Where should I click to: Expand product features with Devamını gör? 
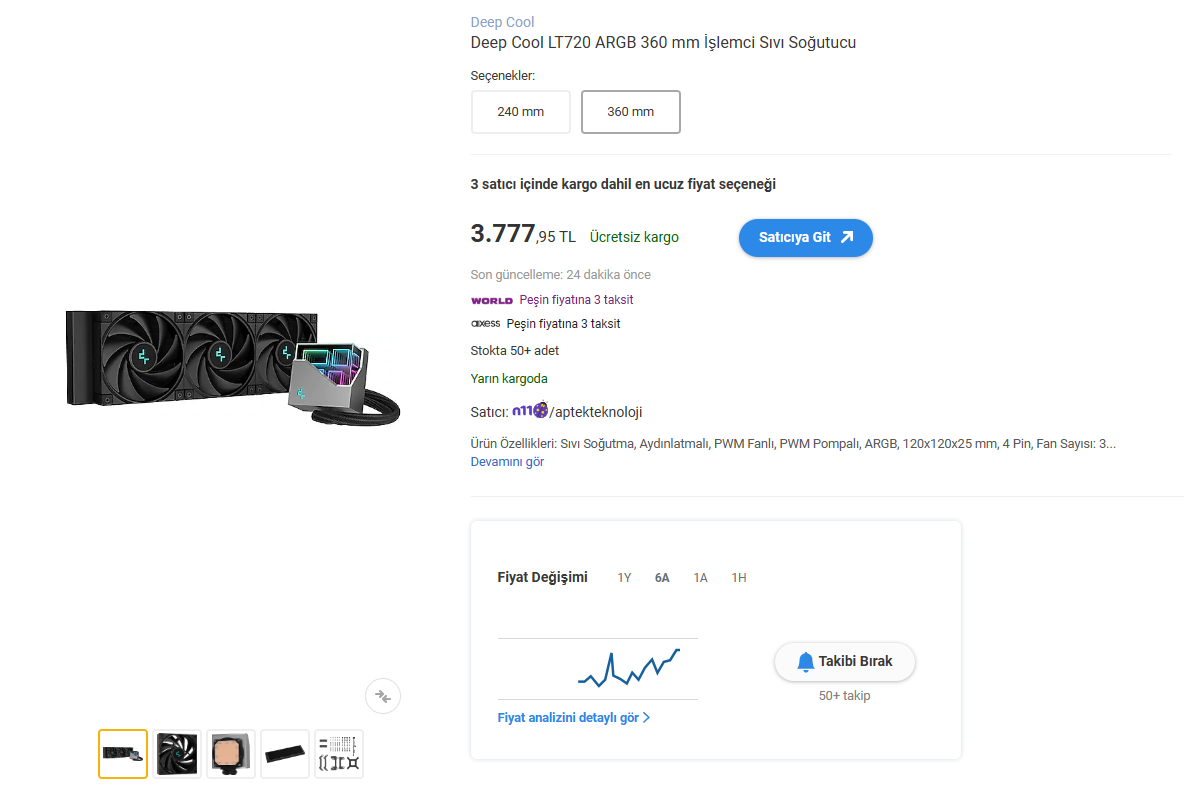[x=507, y=462]
